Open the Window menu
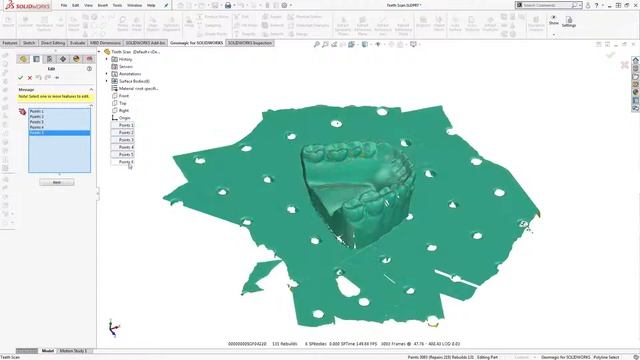The width and height of the screenshot is (640, 360). (x=134, y=5)
